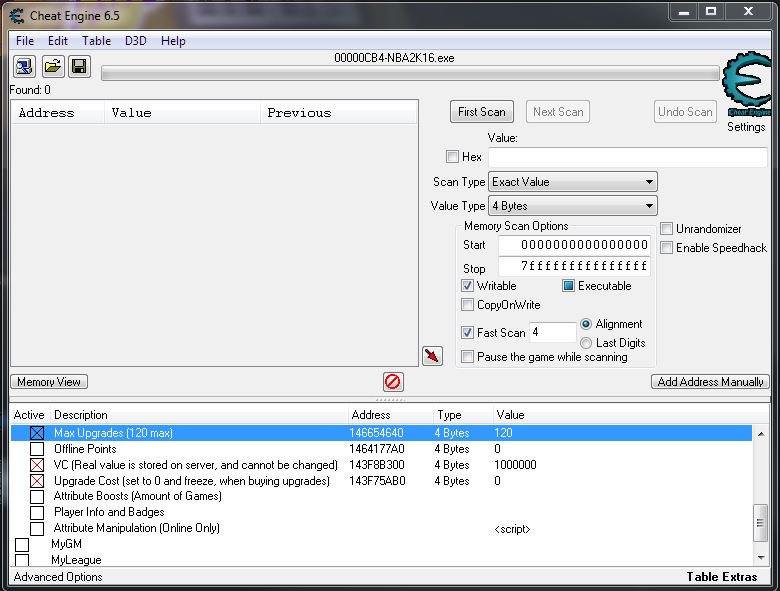
Task: Click the Cheat Engine title bar icon
Action: click(16, 15)
